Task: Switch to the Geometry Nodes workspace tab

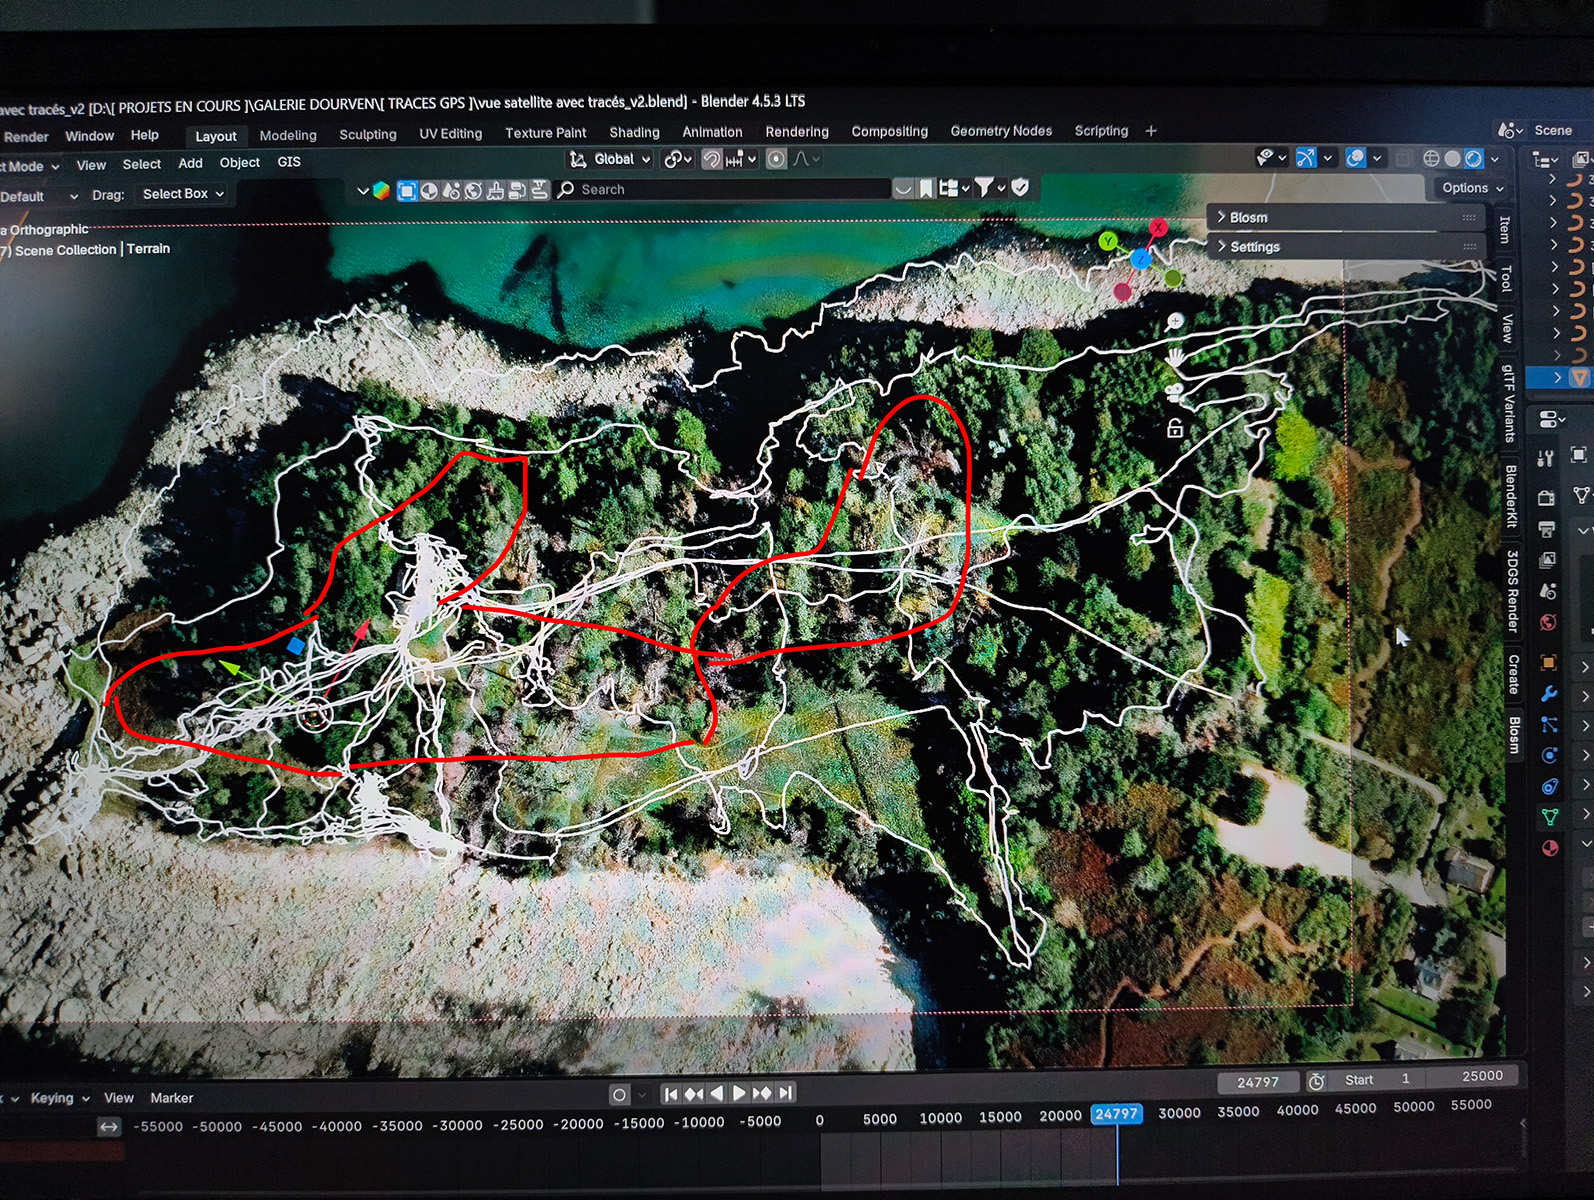Action: (x=1000, y=131)
